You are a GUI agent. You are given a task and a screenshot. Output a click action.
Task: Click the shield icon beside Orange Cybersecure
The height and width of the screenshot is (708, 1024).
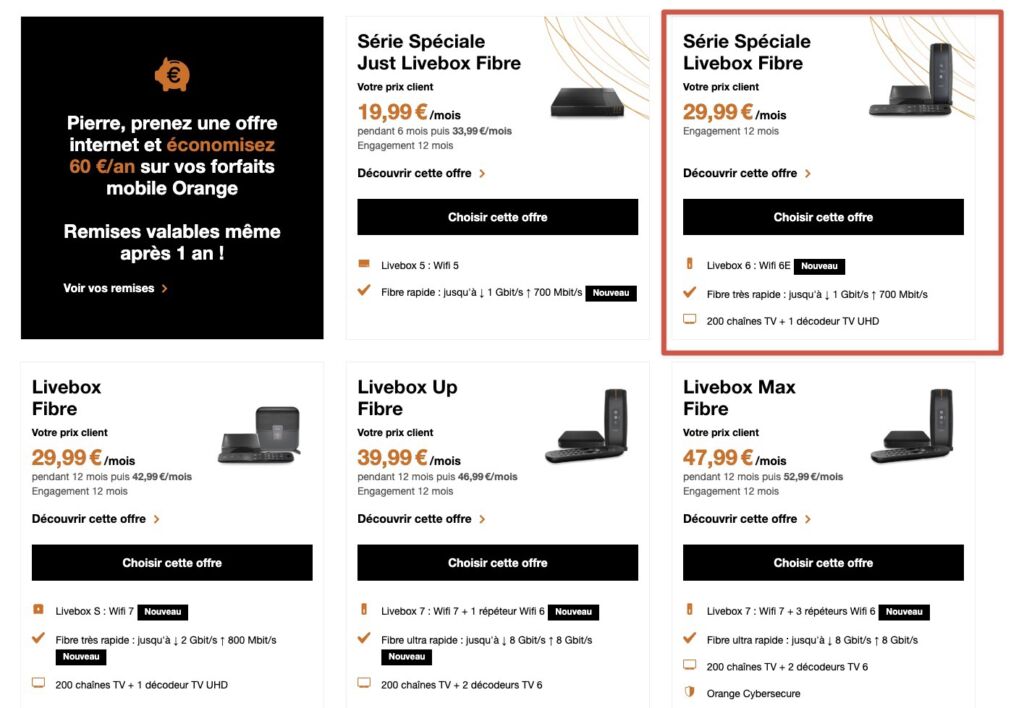[689, 692]
